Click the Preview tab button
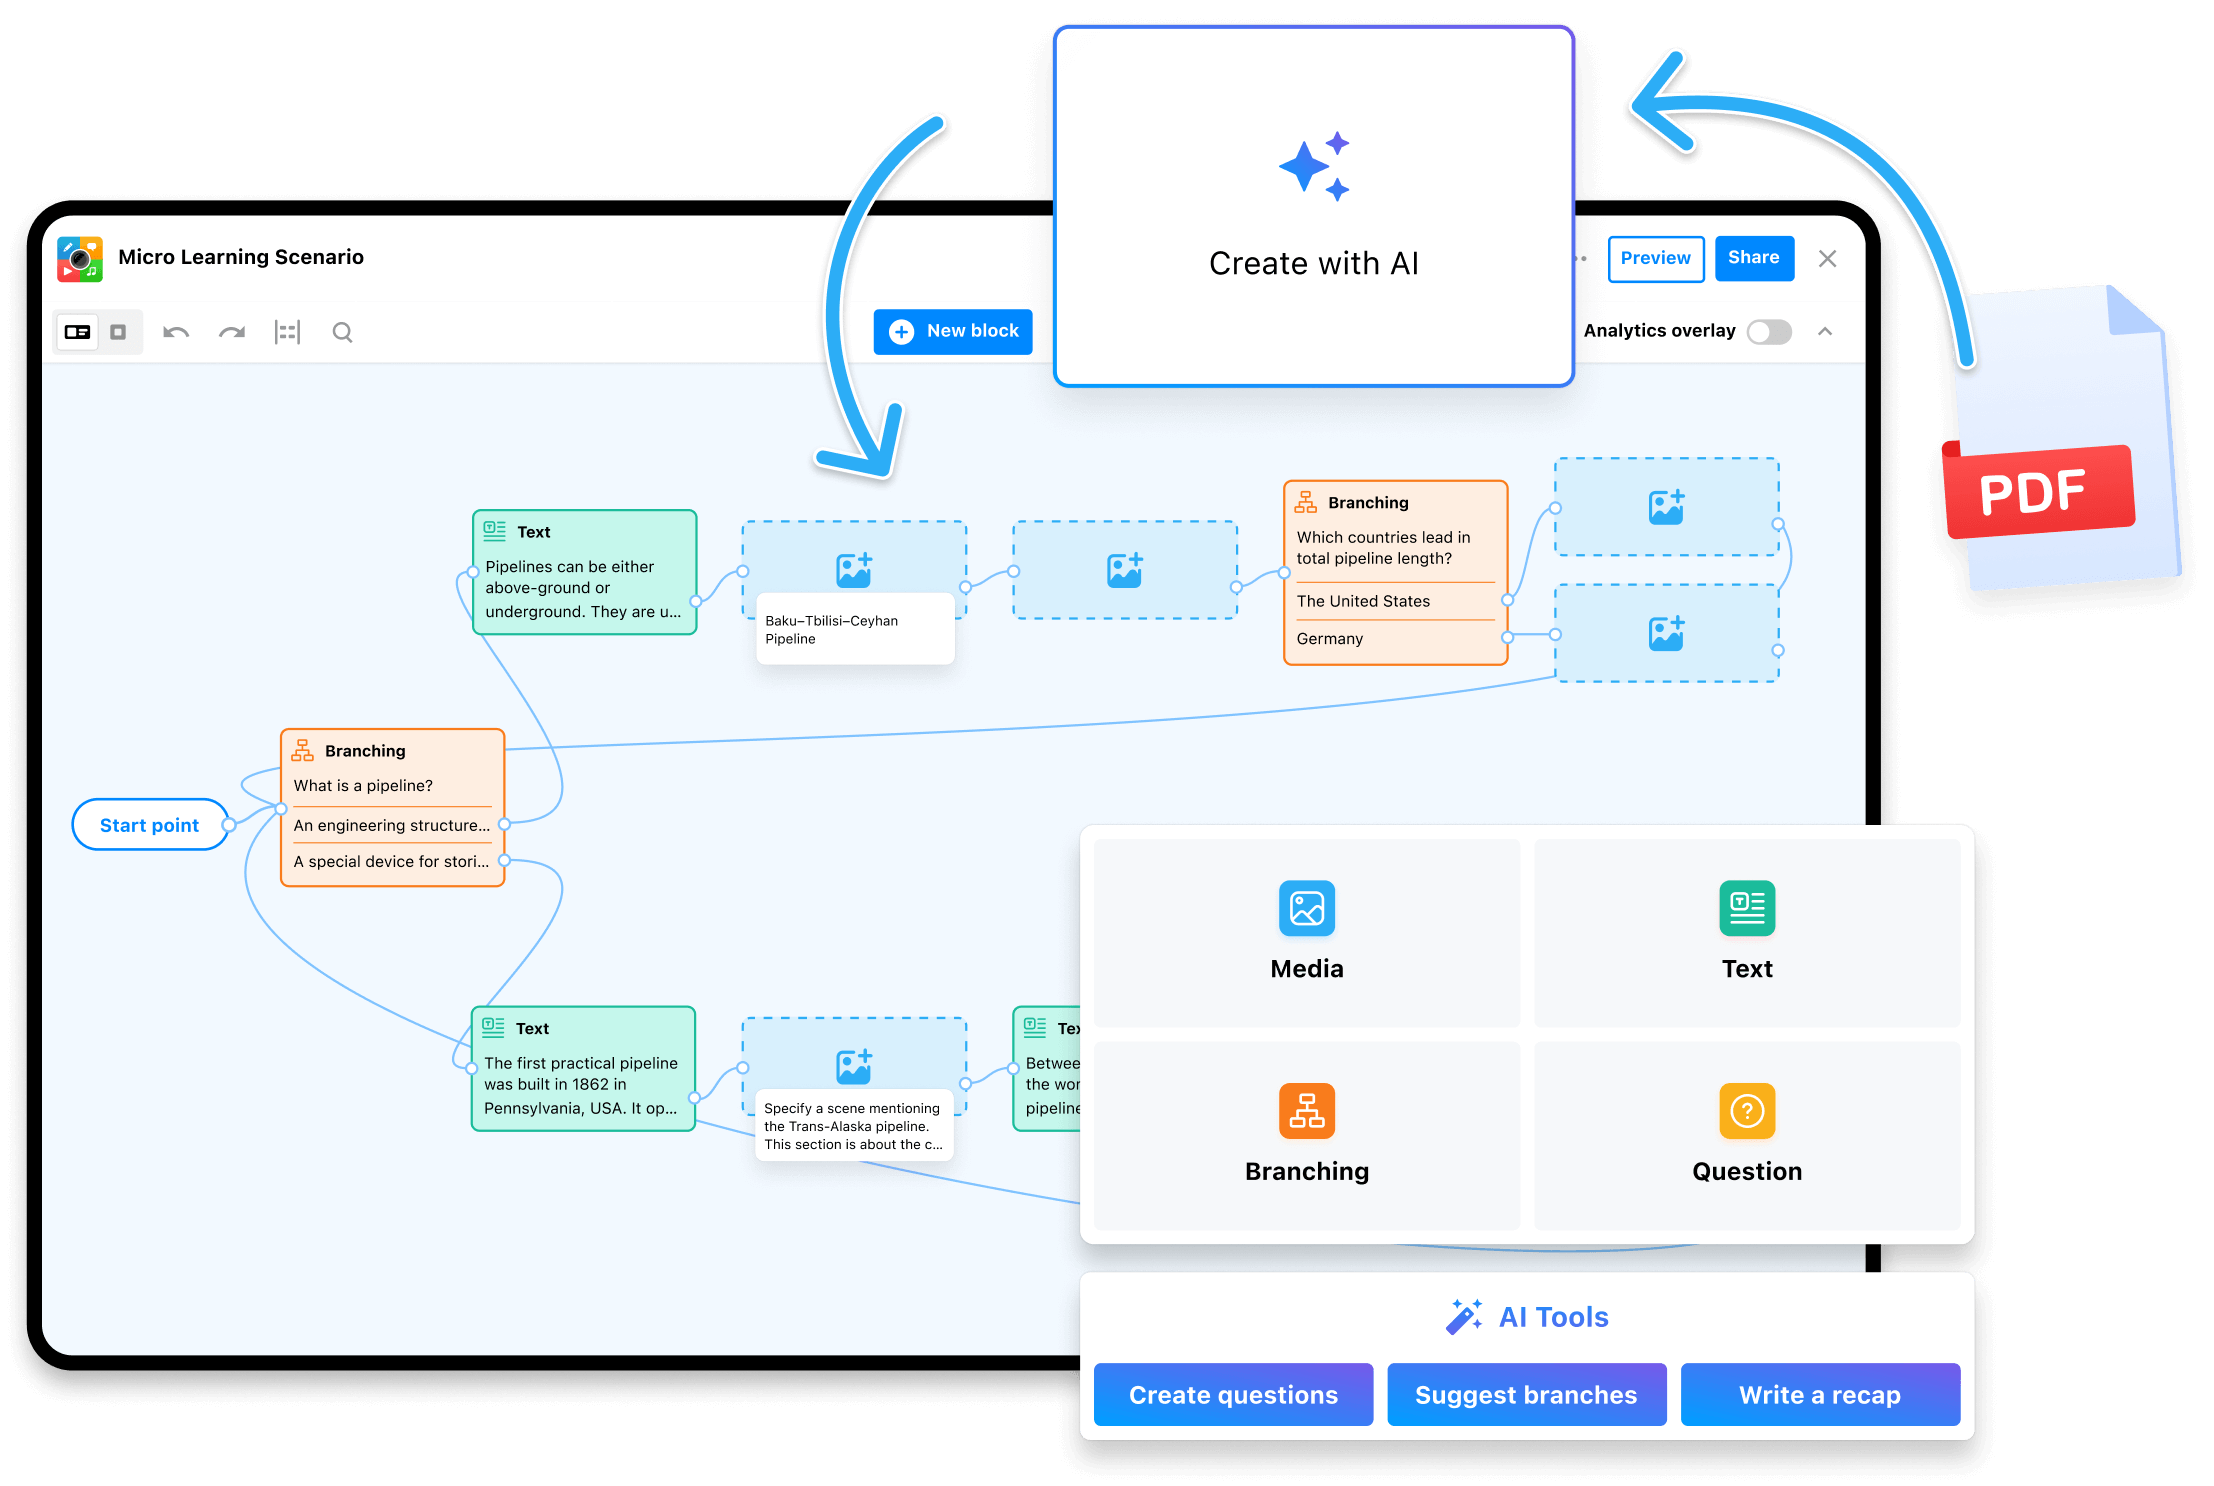Image resolution: width=2214 pixels, height=1486 pixels. pyautogui.click(x=1653, y=259)
